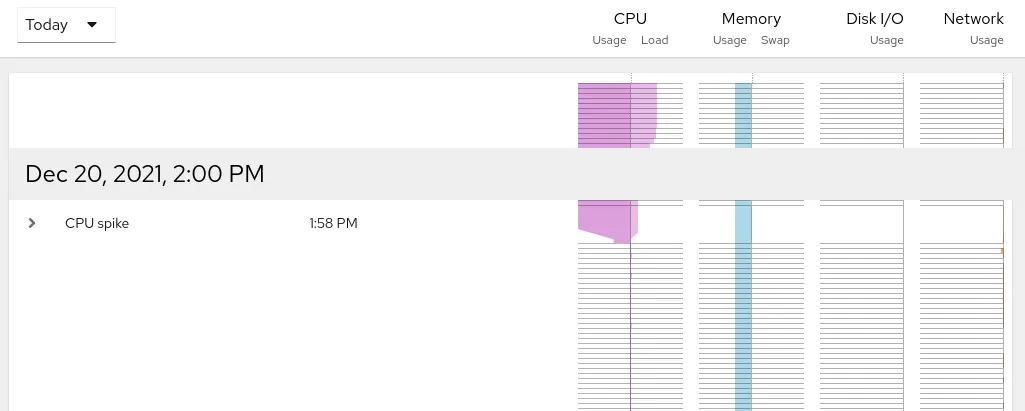This screenshot has height=411, width=1025.
Task: Click the Disk I/O column header
Action: click(875, 18)
